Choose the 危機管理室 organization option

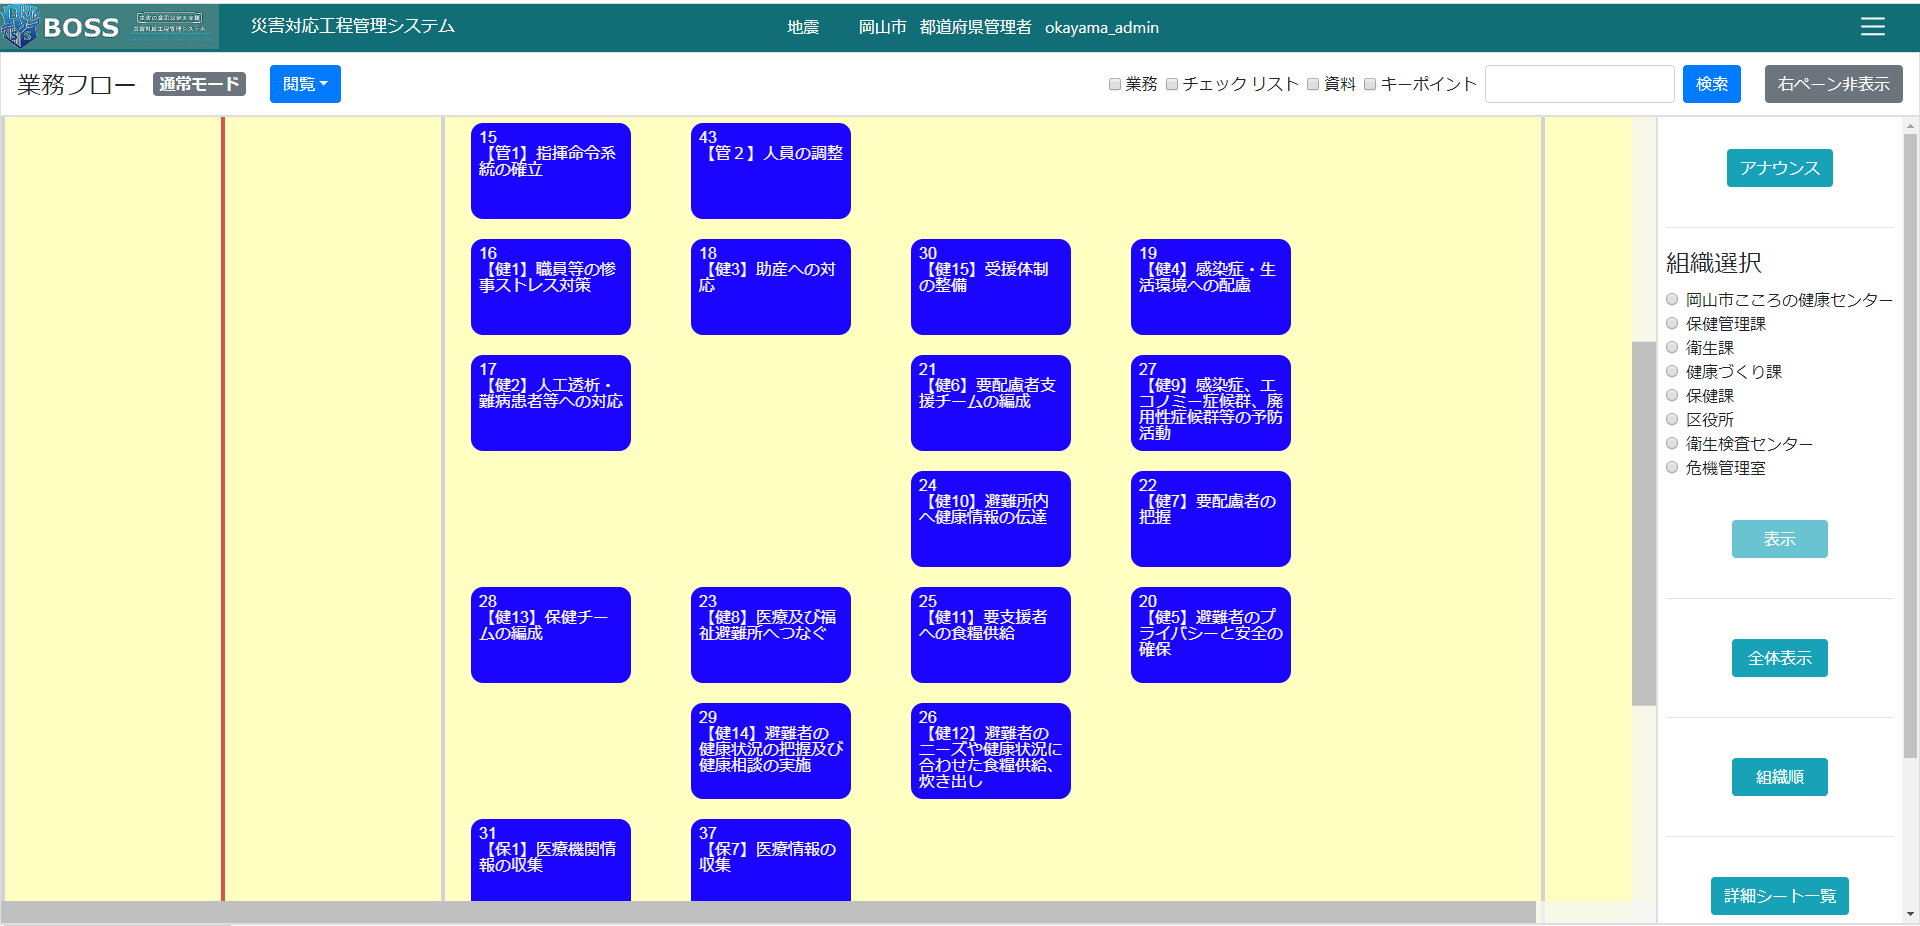point(1672,467)
